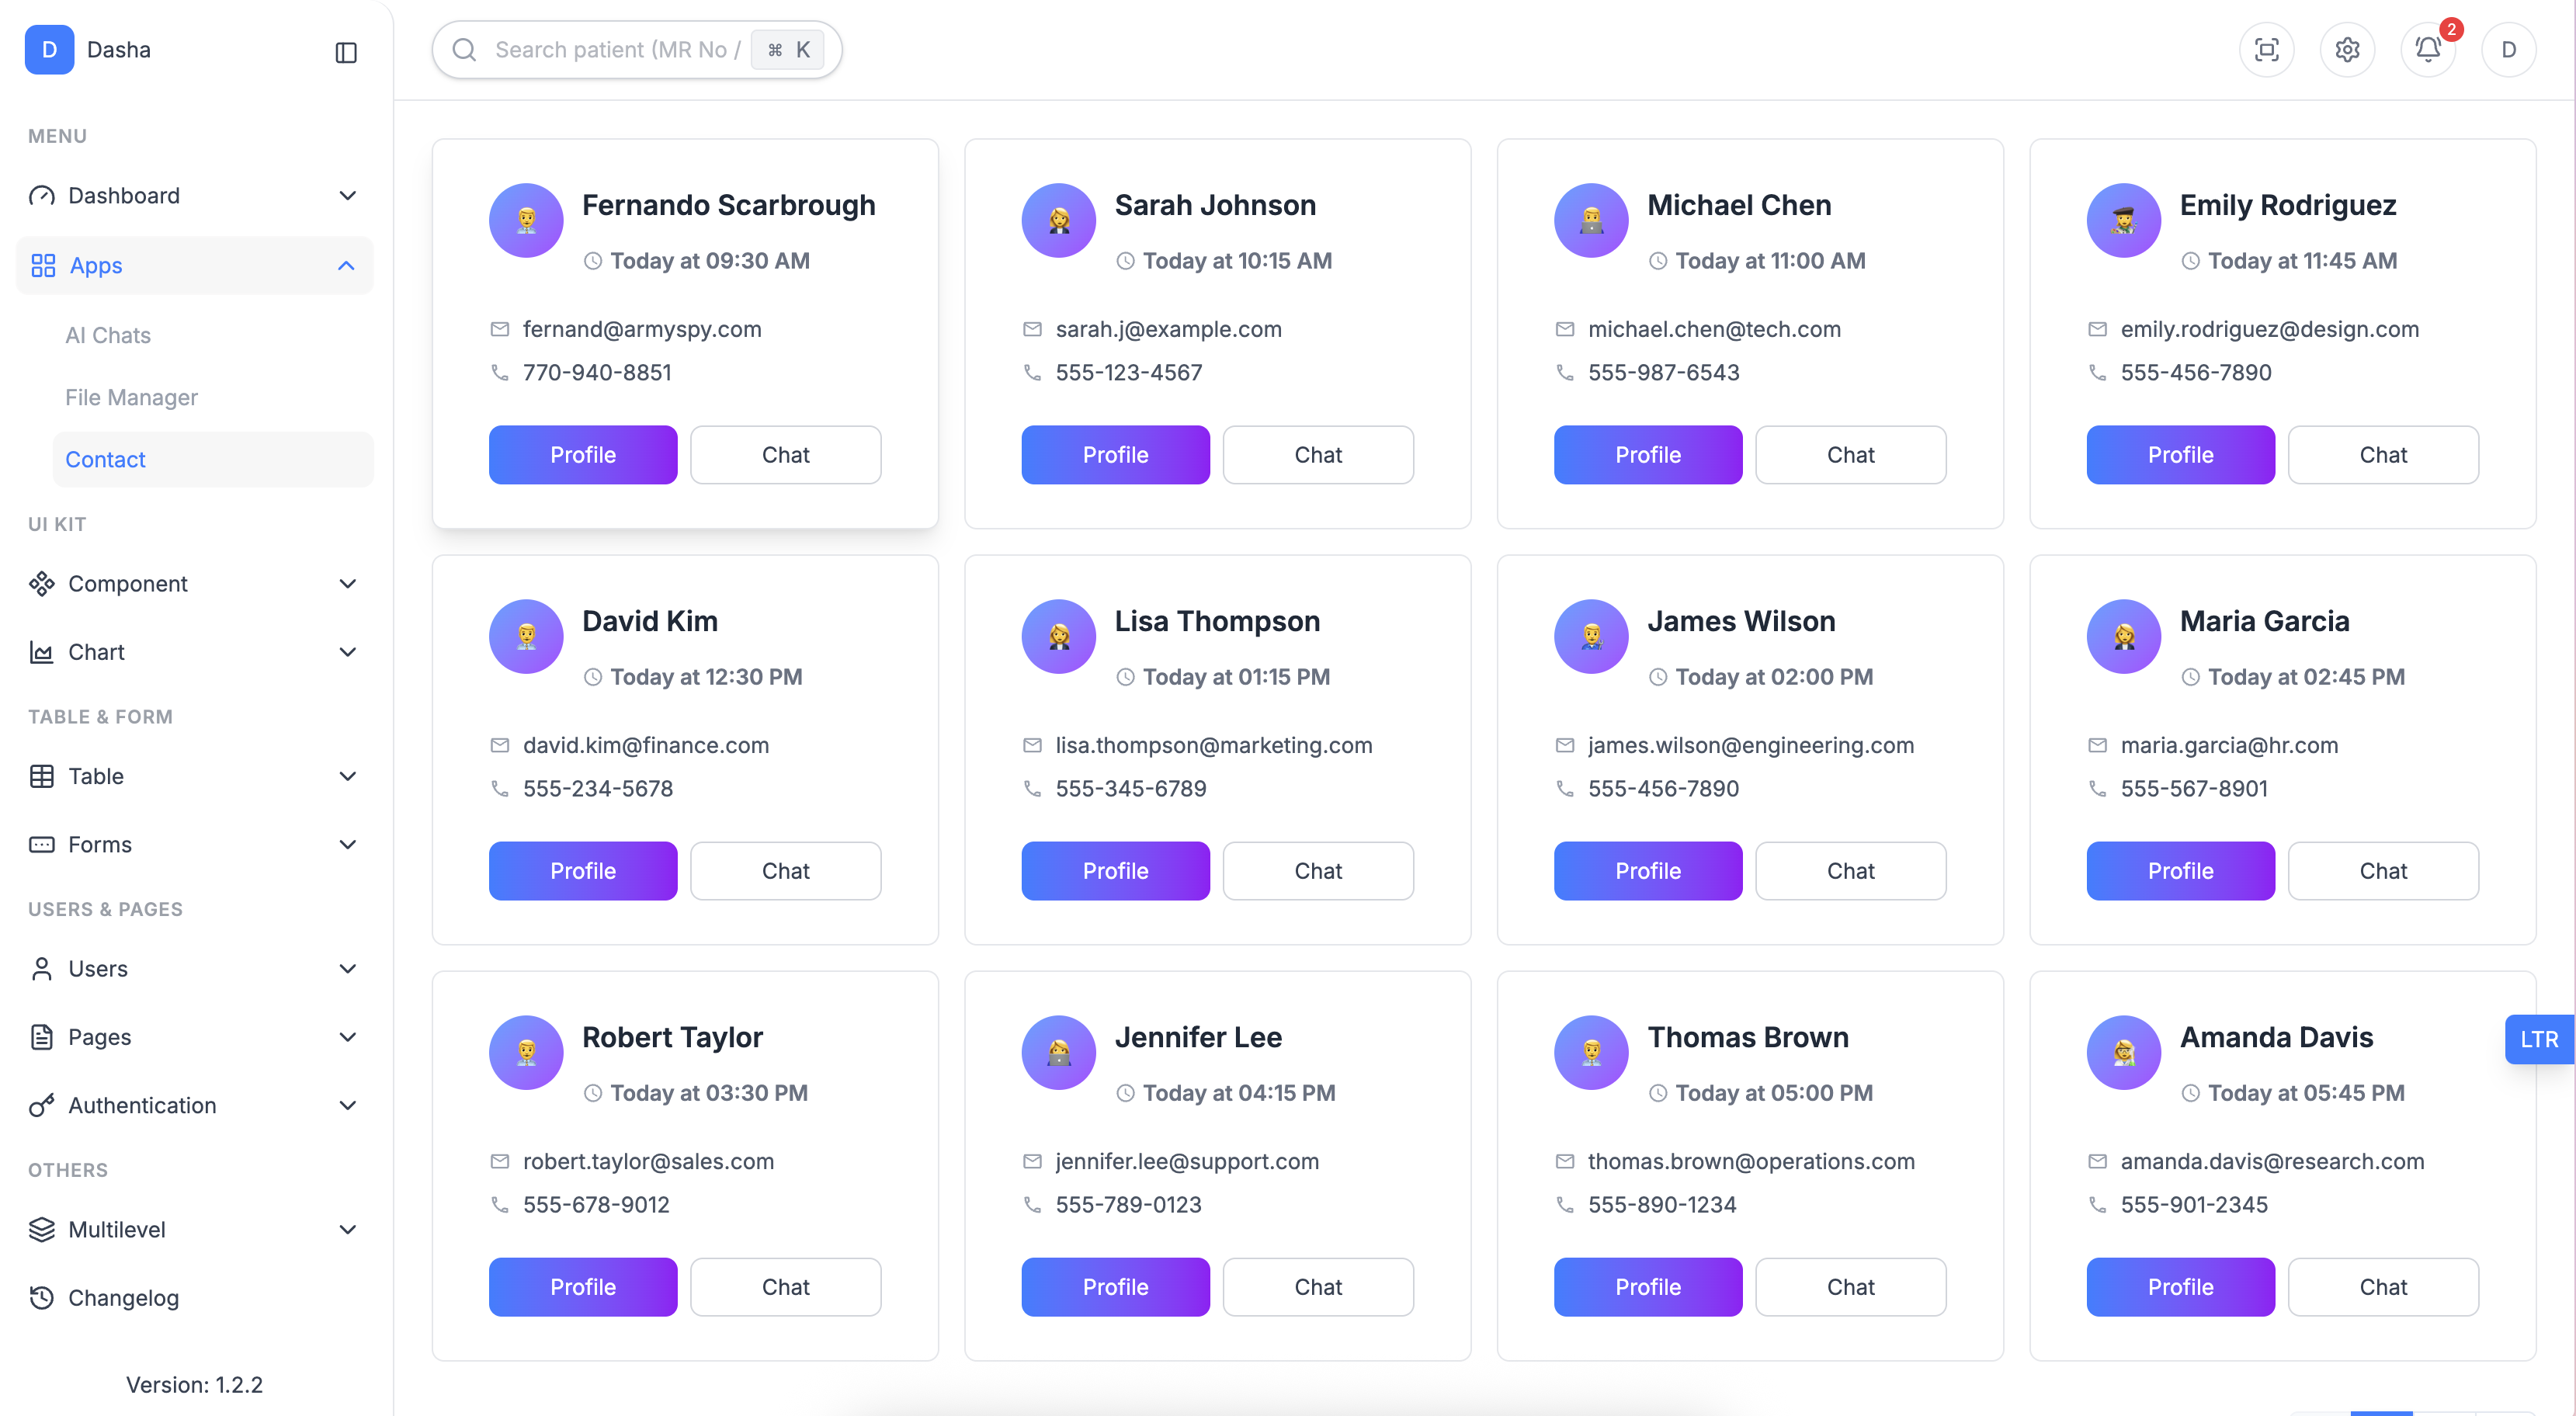Expand the Component menu chevron
Viewport: 2576px width, 1416px height.
(347, 584)
